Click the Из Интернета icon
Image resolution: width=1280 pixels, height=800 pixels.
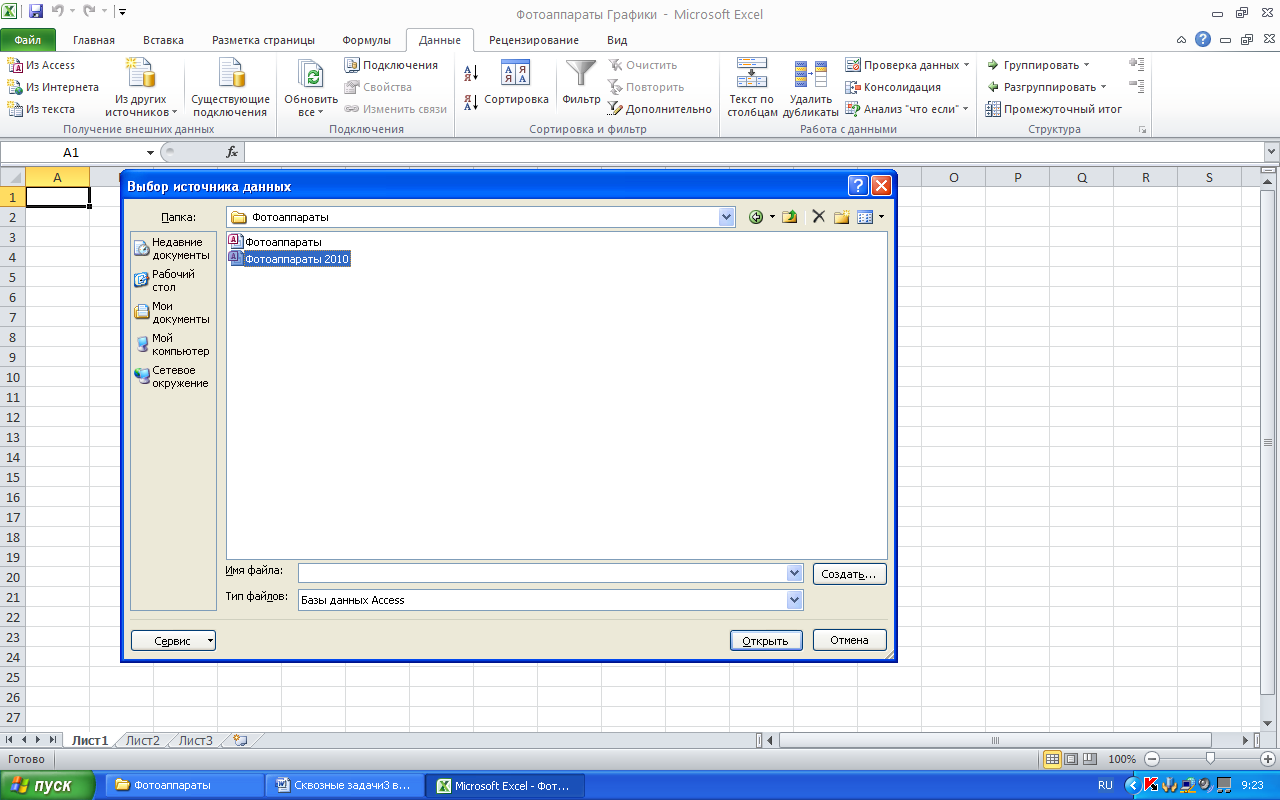tap(15, 87)
